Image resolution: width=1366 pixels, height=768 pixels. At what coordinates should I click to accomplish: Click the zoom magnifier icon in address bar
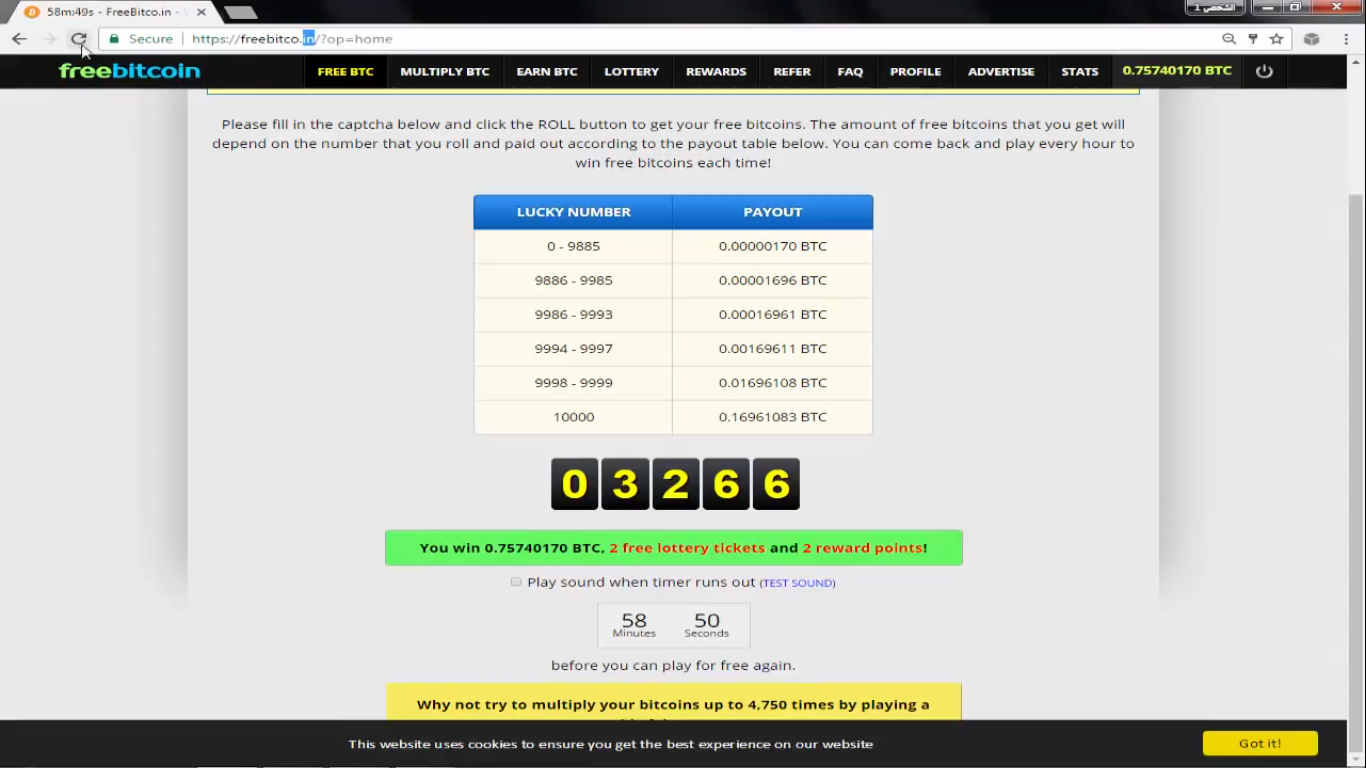(x=1229, y=39)
